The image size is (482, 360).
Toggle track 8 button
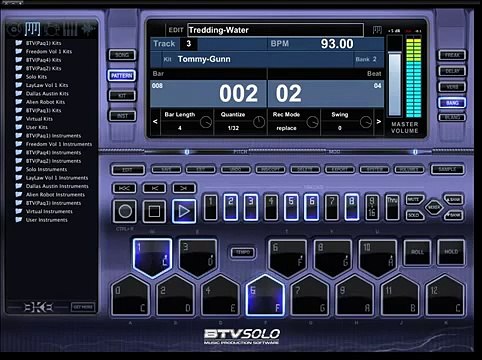point(352,207)
